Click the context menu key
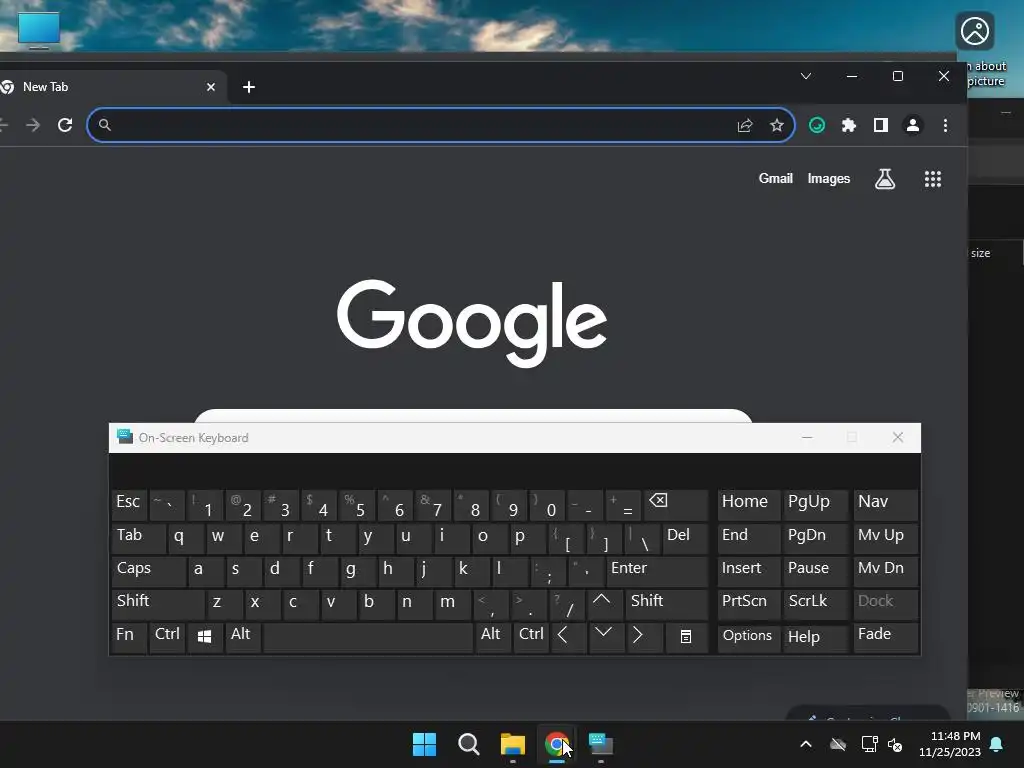Viewport: 1024px width, 768px height. (687, 637)
